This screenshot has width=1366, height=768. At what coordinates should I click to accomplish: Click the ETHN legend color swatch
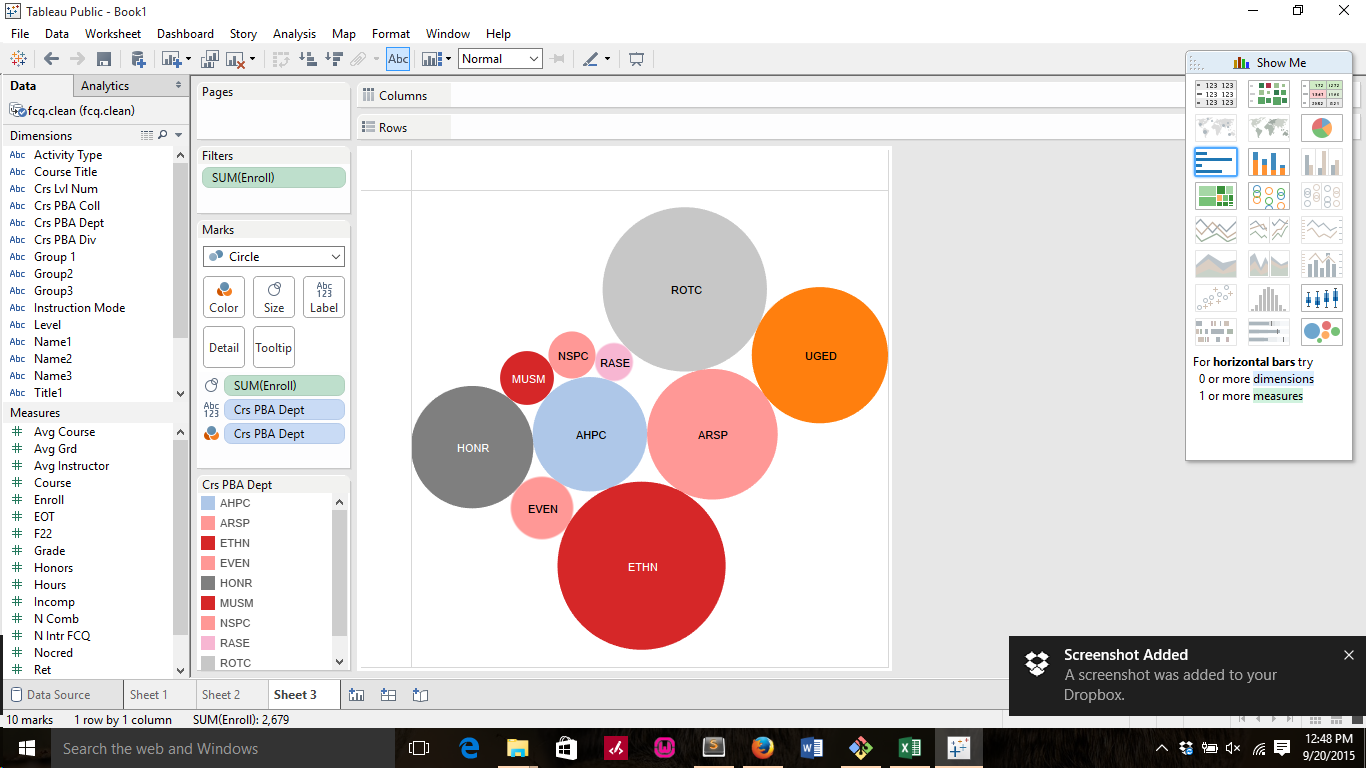click(x=208, y=543)
